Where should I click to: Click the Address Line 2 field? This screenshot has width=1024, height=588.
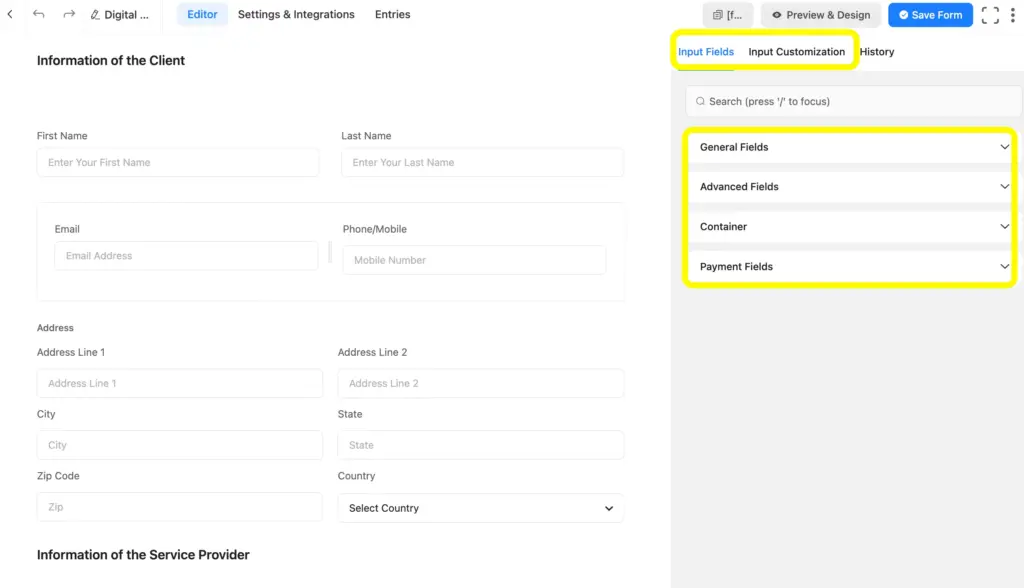click(x=481, y=383)
